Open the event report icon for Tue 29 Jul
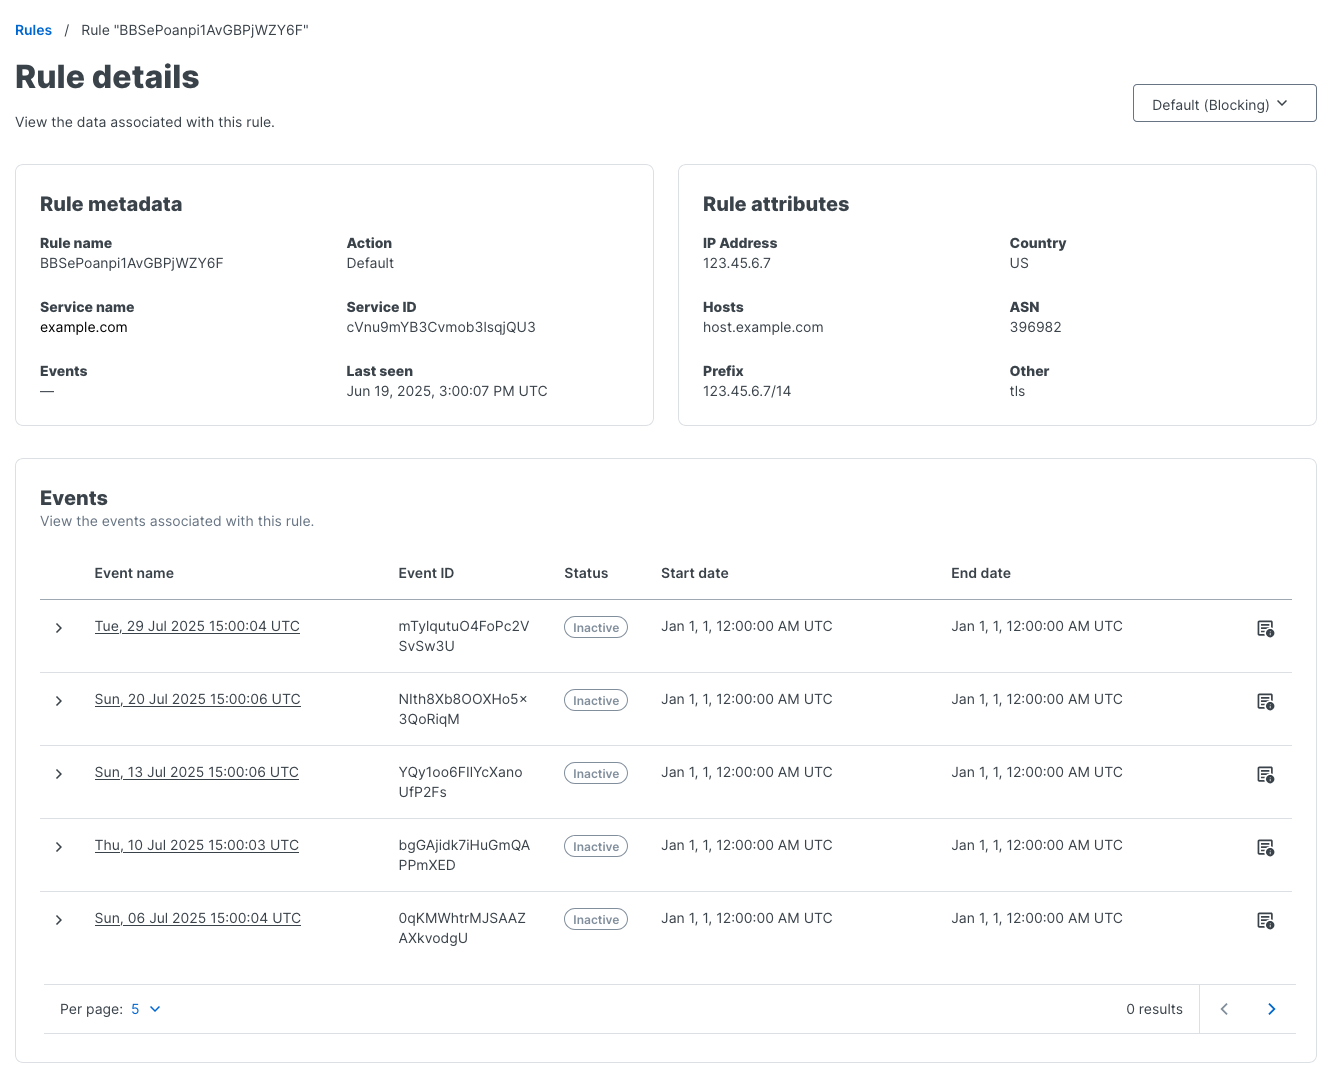 coord(1266,628)
